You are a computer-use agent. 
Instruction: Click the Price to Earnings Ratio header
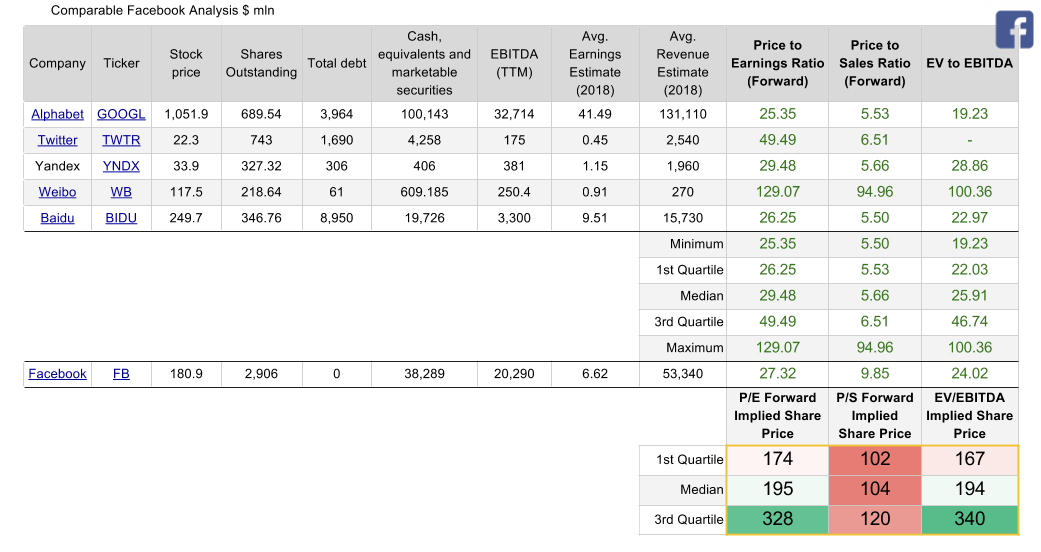[x=777, y=63]
